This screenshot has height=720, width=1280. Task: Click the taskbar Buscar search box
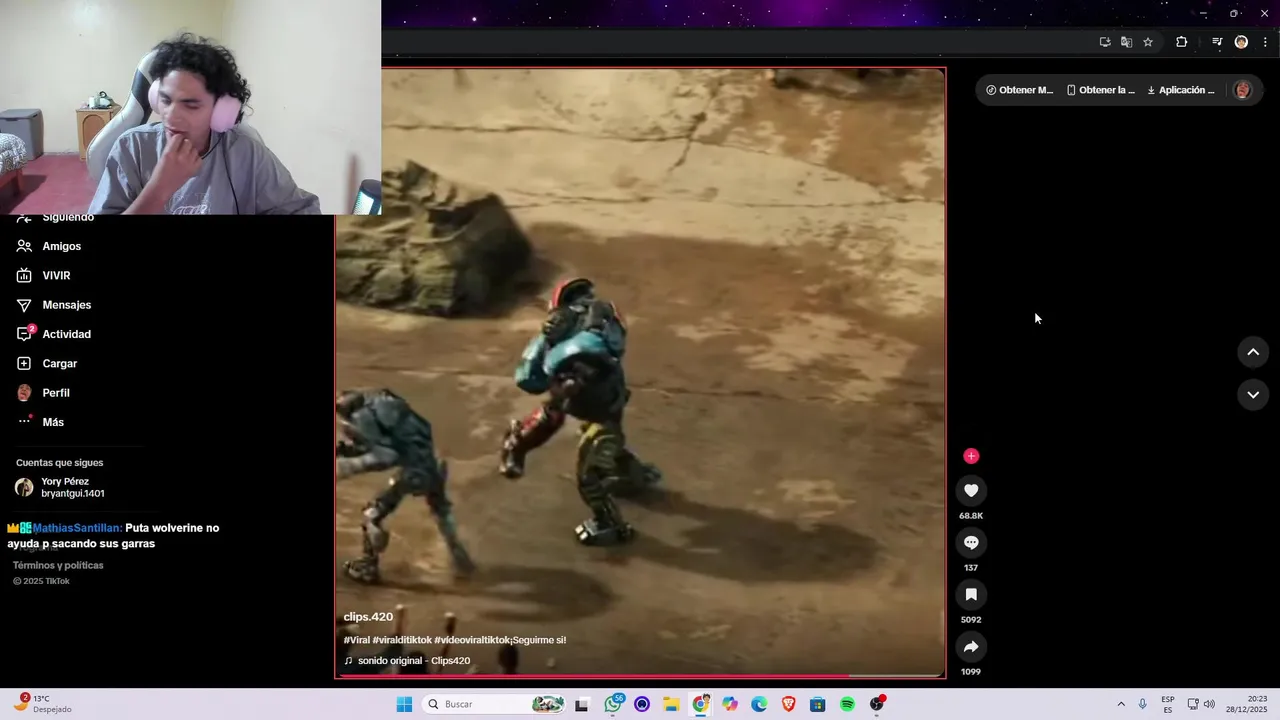pyautogui.click(x=495, y=704)
